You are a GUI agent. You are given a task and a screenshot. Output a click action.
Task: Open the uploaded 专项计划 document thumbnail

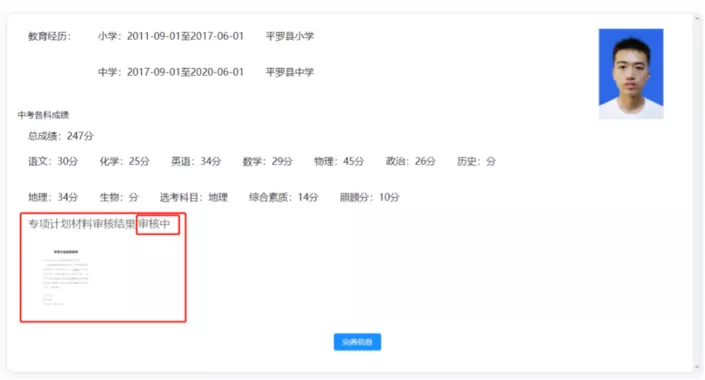coord(66,277)
